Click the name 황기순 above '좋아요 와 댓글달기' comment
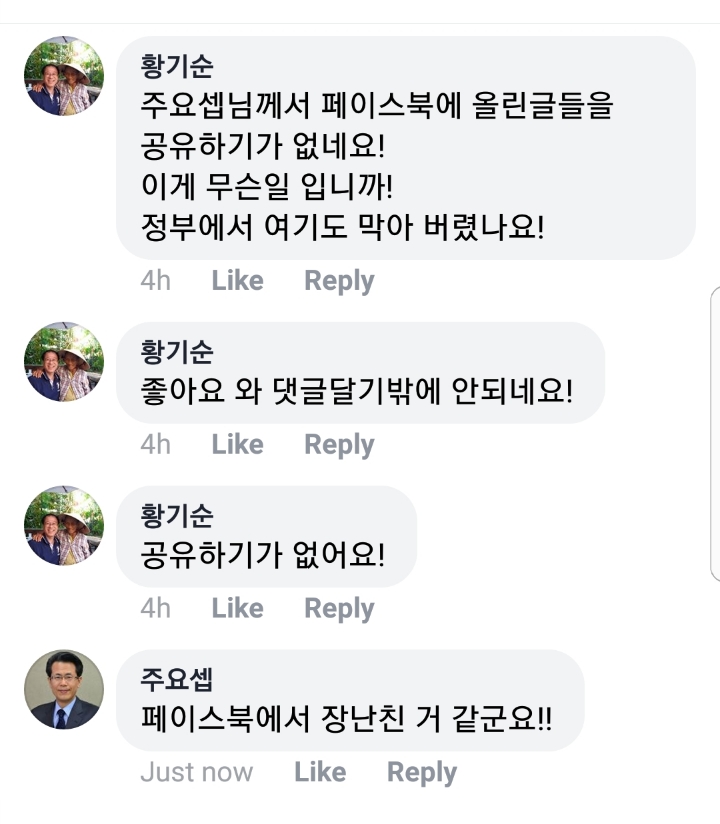Screen dimensions: 720x824 [x=177, y=352]
